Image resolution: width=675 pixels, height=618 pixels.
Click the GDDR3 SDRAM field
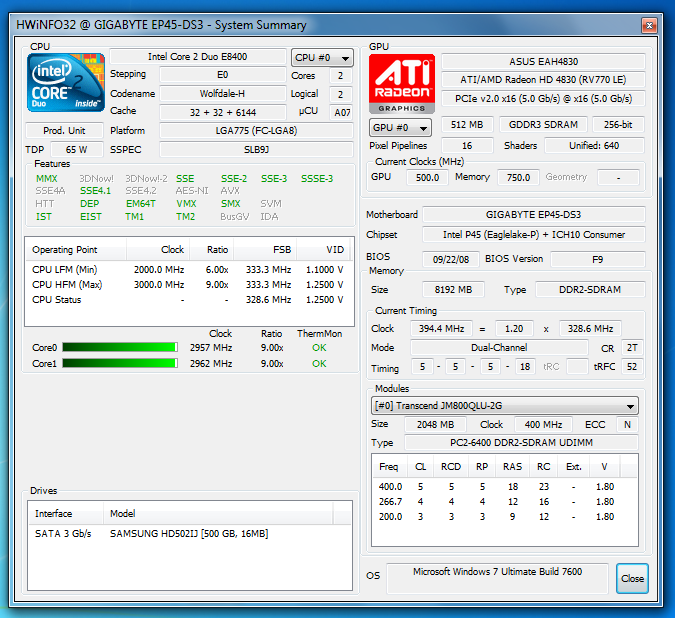[x=543, y=125]
